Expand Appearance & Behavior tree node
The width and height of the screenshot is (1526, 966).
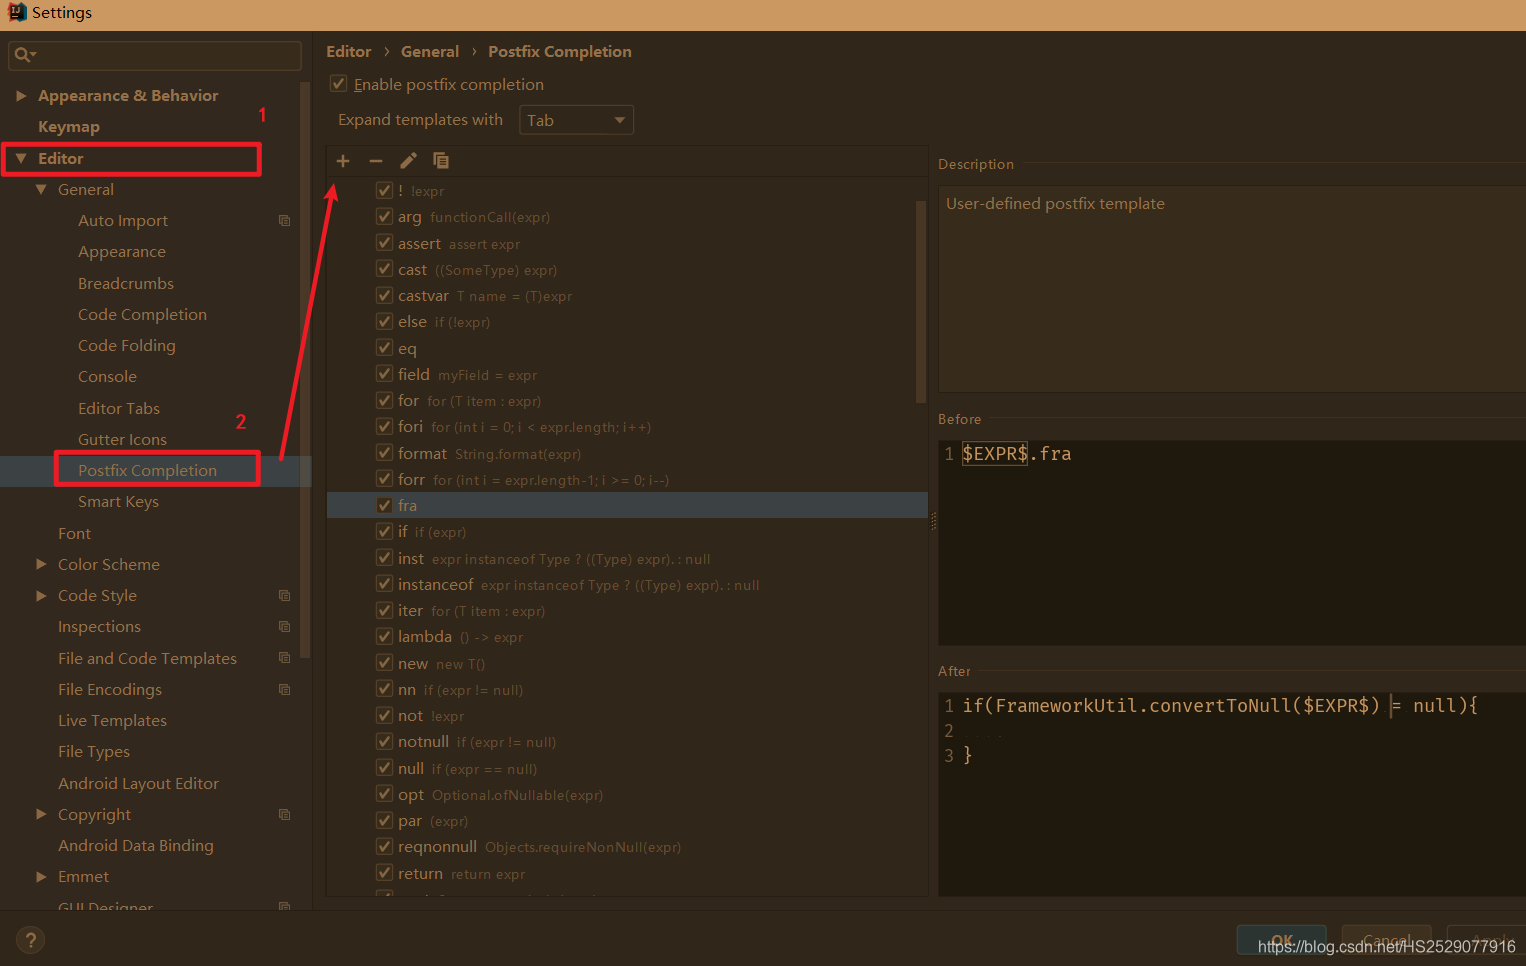point(20,96)
